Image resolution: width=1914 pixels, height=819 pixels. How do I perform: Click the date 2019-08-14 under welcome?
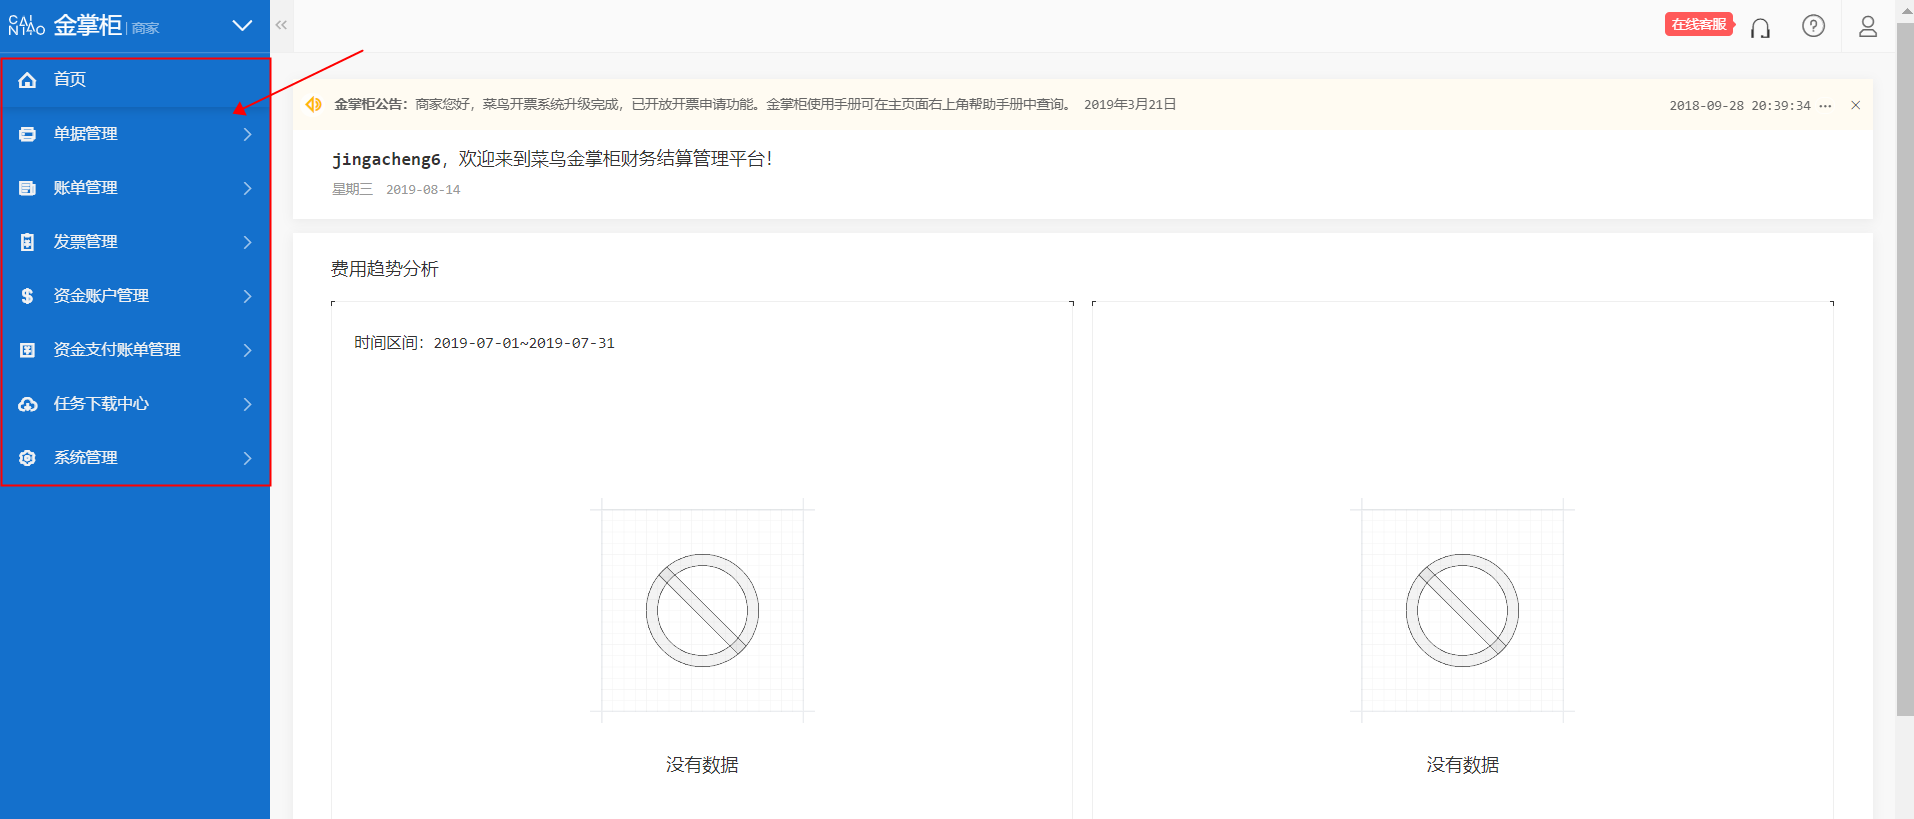[423, 189]
